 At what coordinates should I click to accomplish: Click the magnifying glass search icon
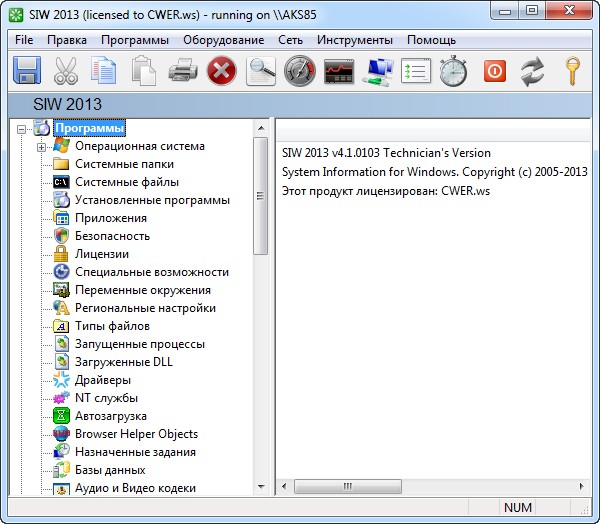tap(261, 72)
